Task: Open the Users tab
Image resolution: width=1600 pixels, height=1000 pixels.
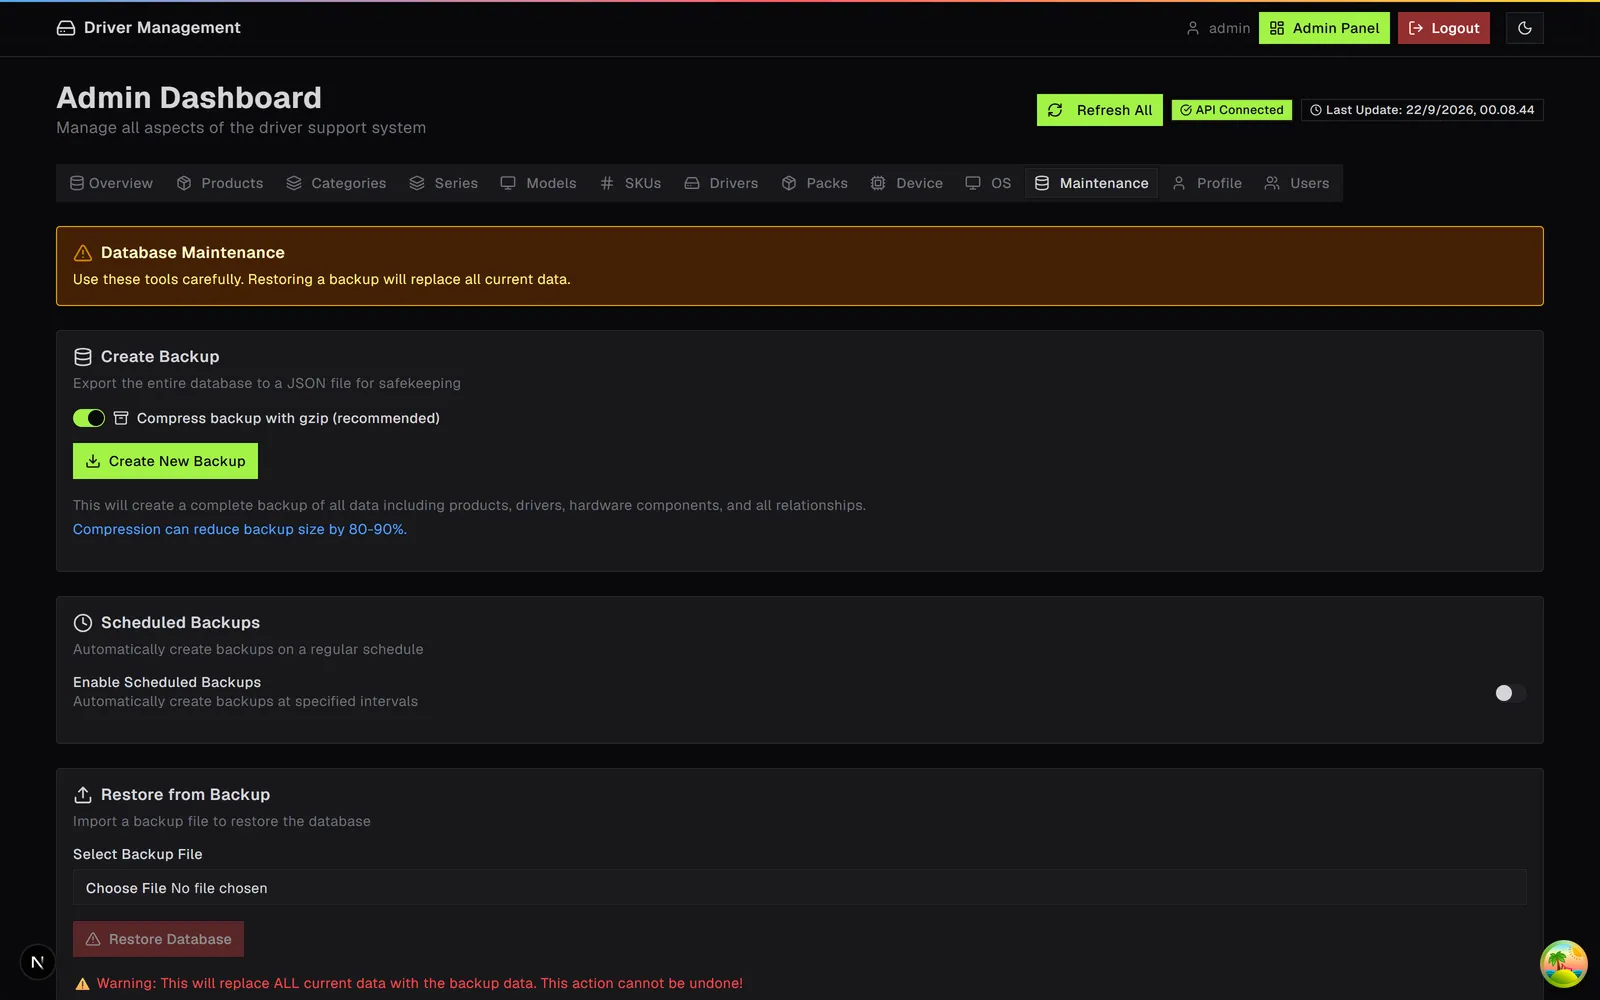Action: [x=1297, y=183]
